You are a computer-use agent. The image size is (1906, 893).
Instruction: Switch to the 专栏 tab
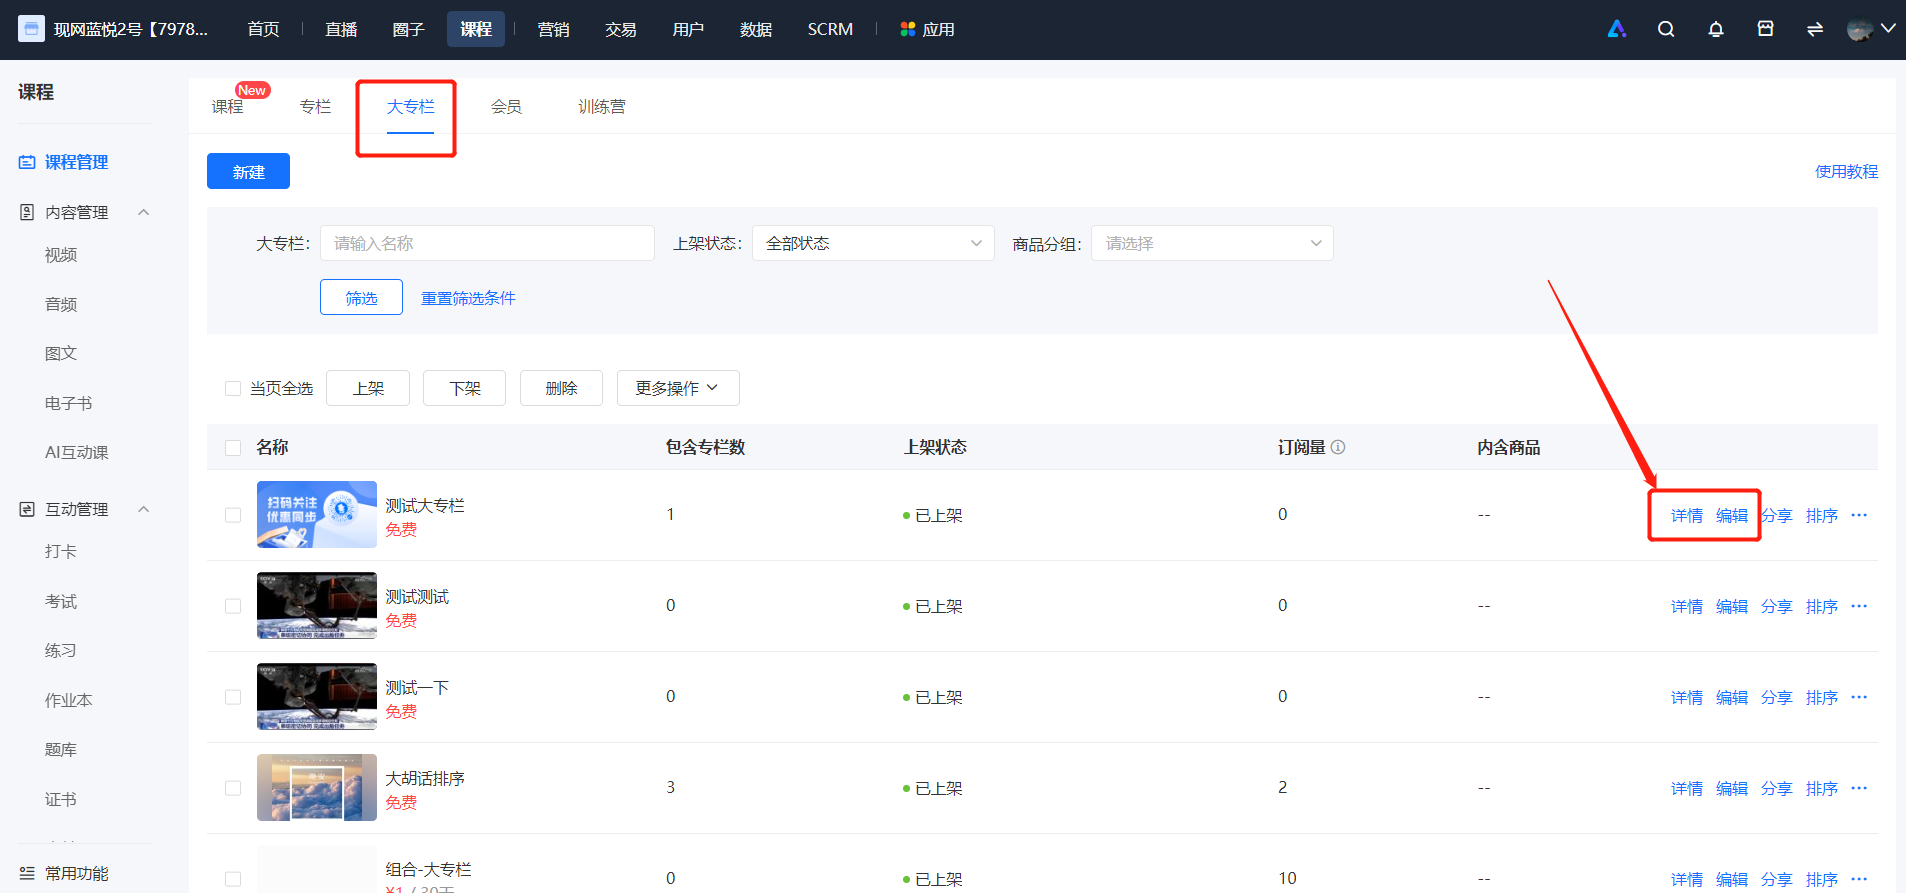[x=315, y=106]
